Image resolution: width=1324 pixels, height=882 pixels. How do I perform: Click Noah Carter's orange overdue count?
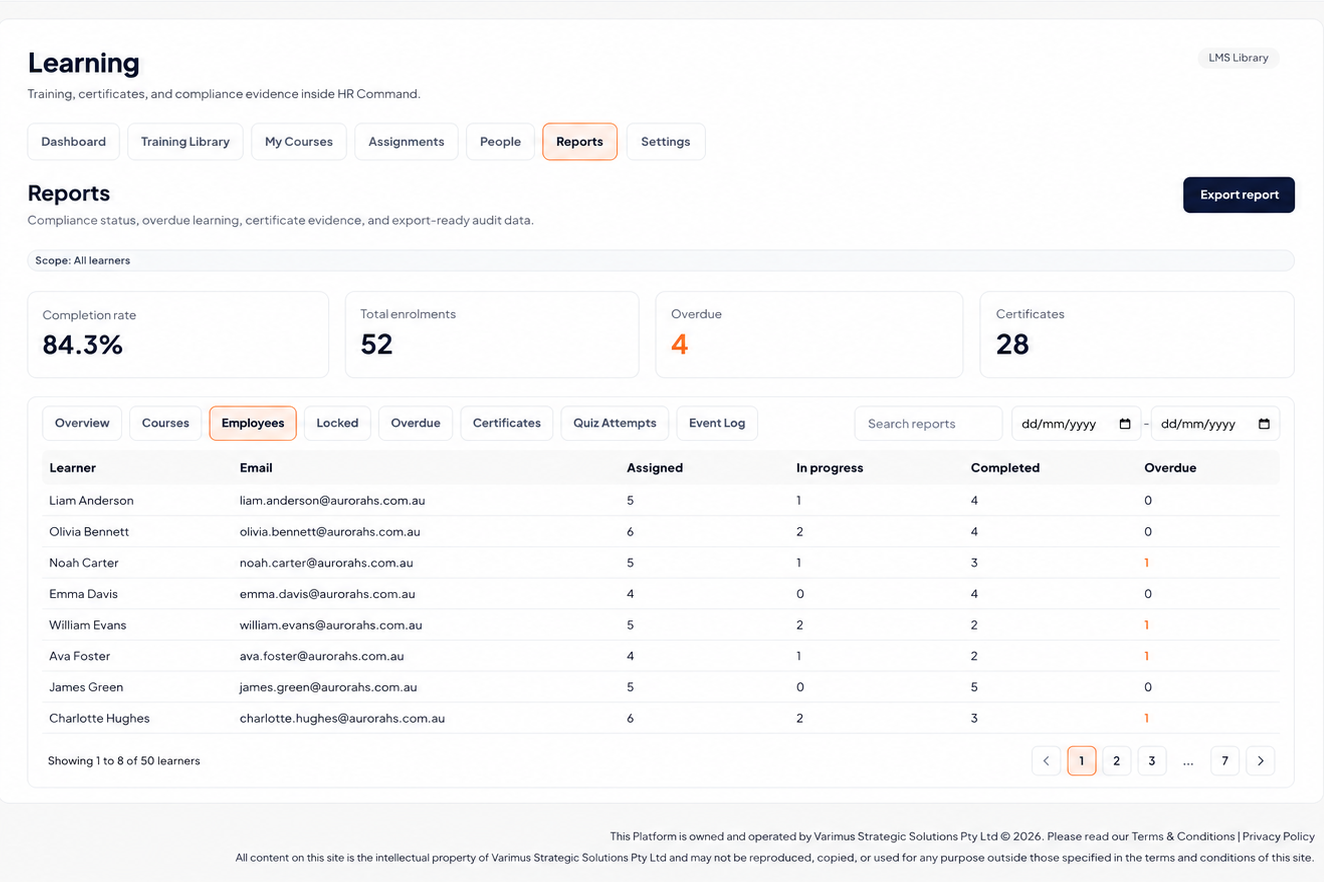click(1147, 563)
